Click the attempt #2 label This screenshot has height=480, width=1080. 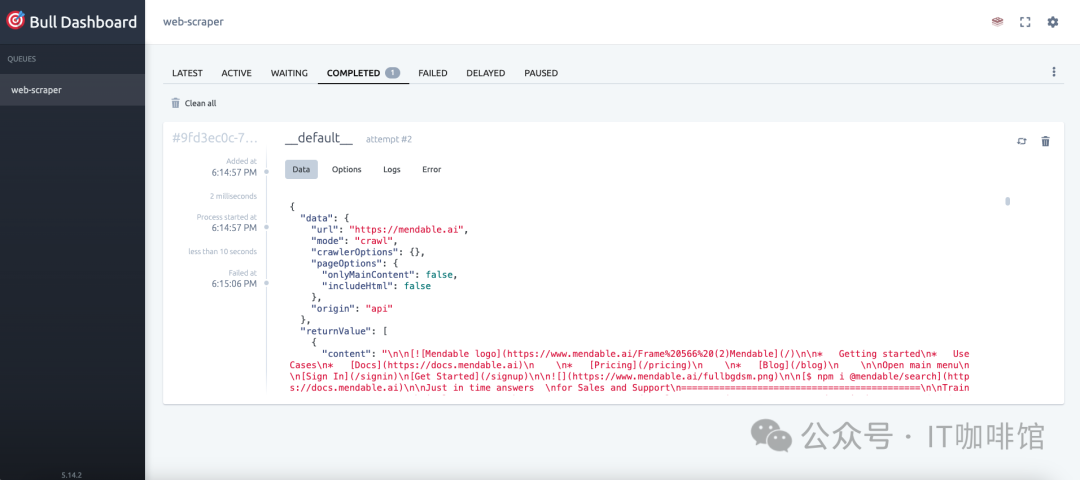388,140
